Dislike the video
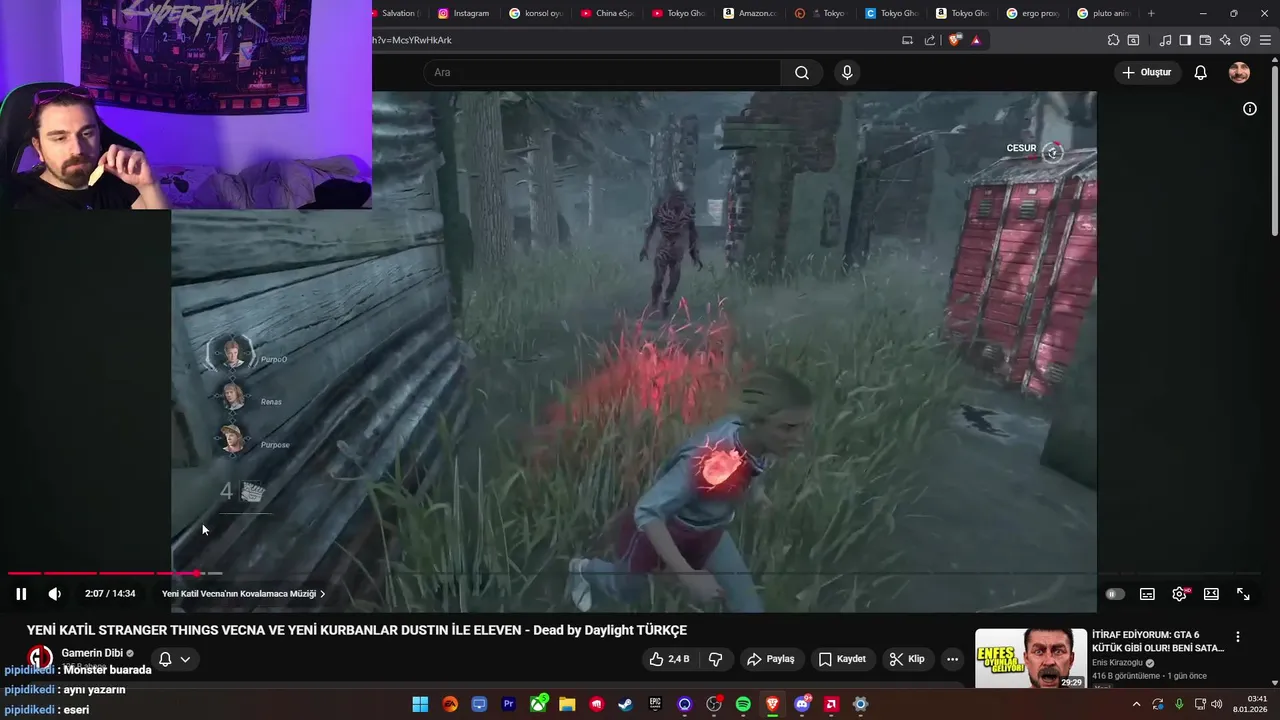Screen dimensions: 1280x720 (716, 659)
